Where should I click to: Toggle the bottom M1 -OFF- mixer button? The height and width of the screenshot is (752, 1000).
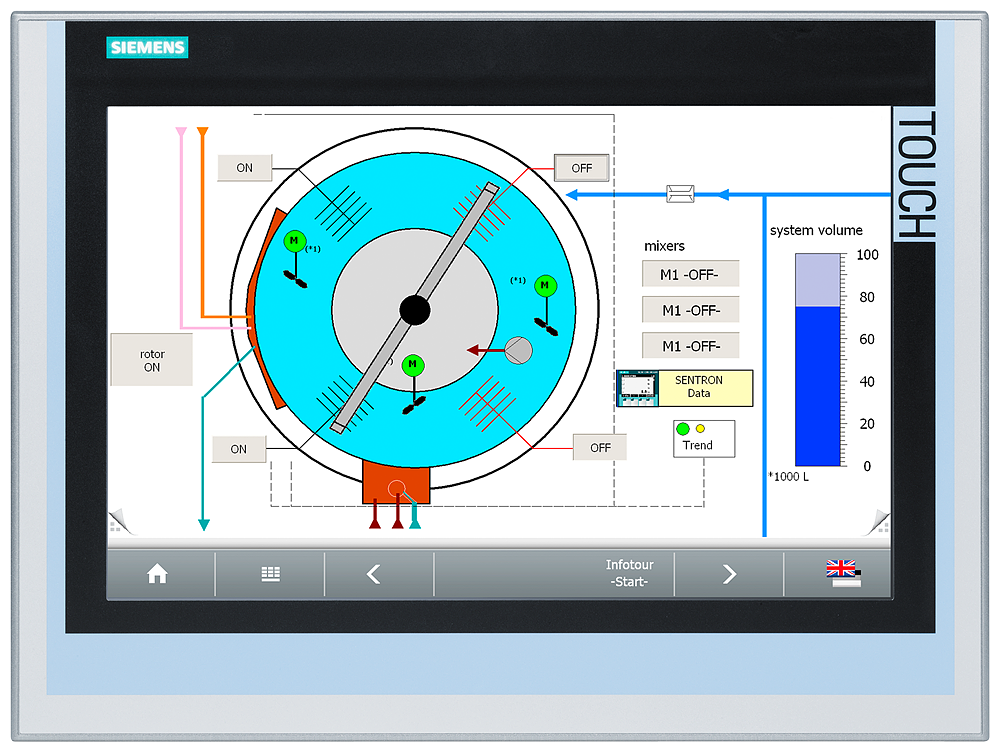coord(690,346)
